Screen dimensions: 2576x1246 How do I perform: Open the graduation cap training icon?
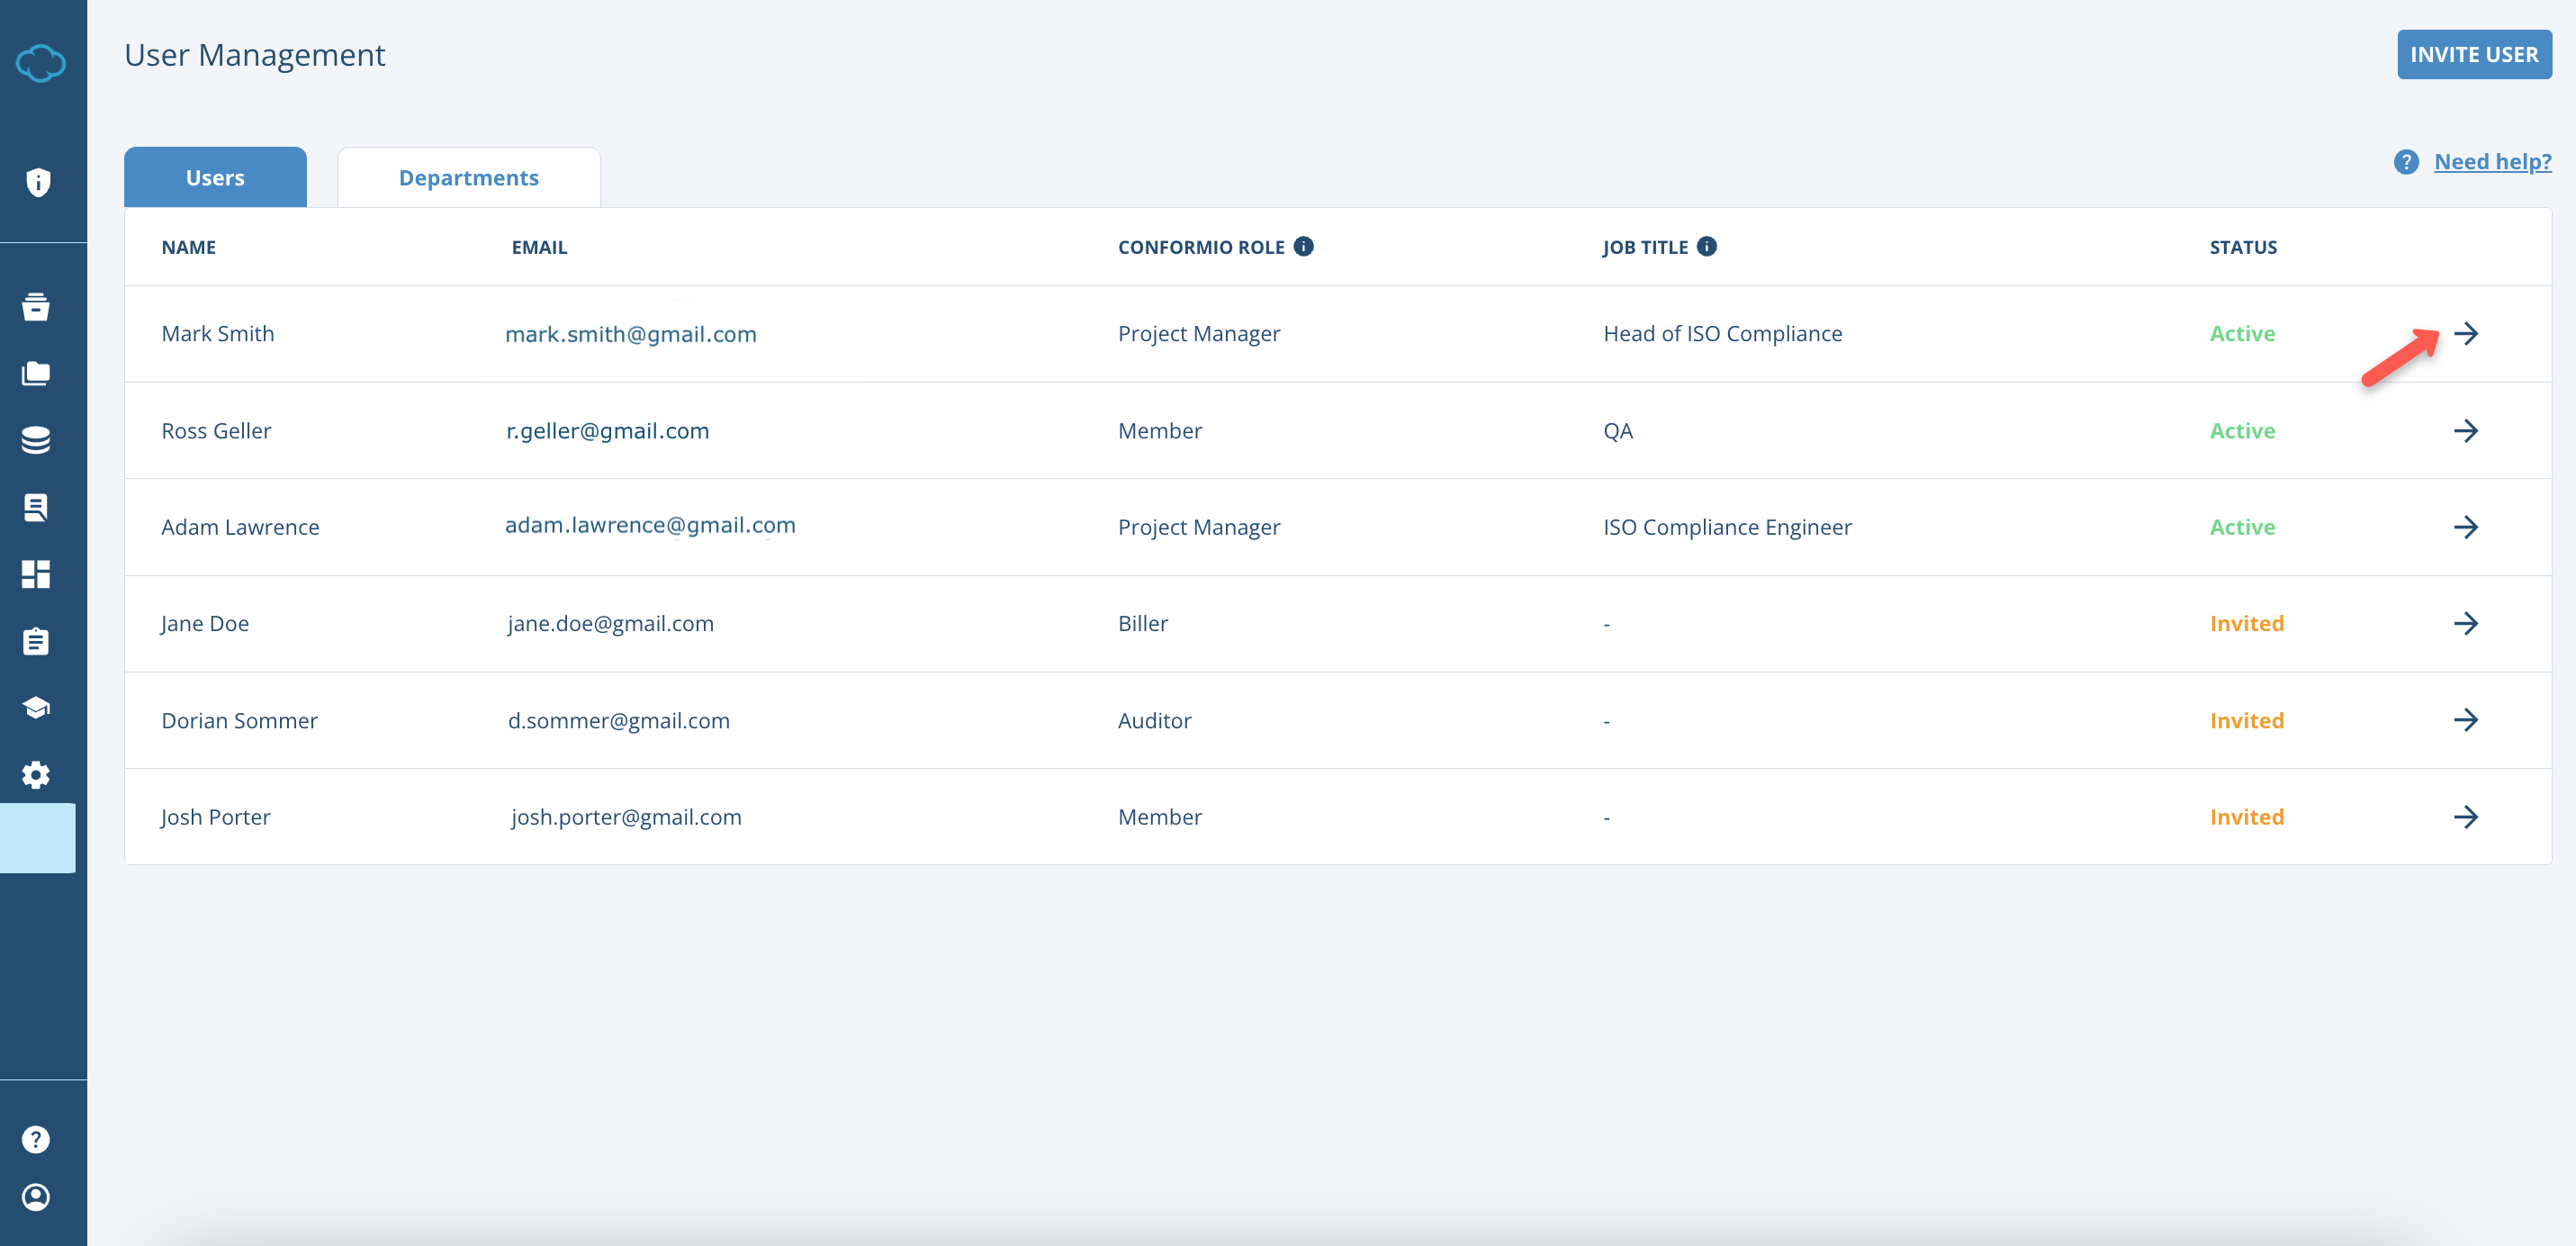[x=37, y=707]
